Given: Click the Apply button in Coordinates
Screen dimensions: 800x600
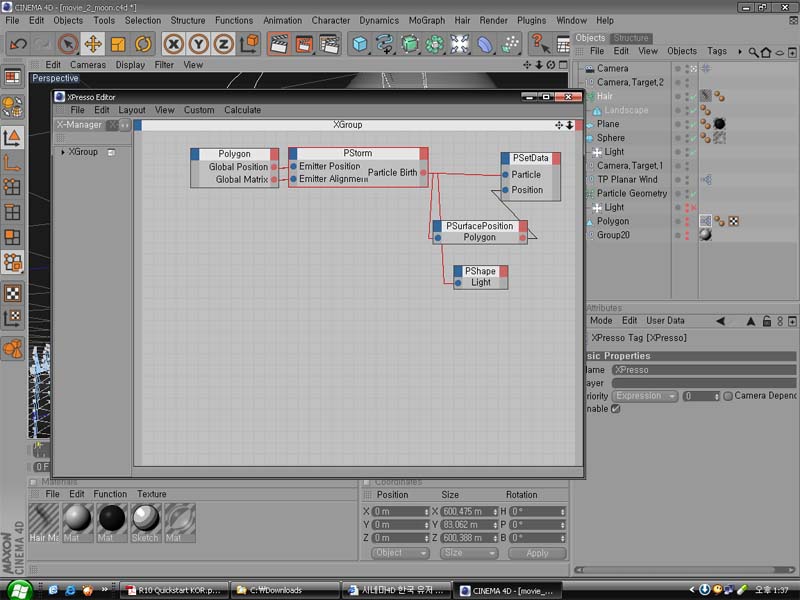Looking at the screenshot, I should [537, 553].
